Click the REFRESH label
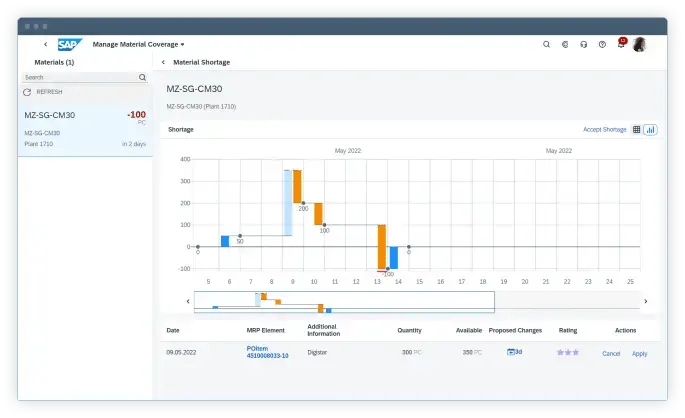 49,92
